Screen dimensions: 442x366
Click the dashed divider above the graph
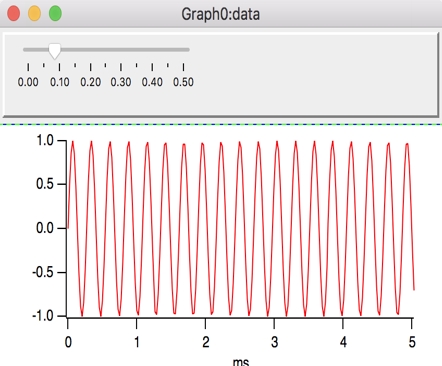click(221, 125)
